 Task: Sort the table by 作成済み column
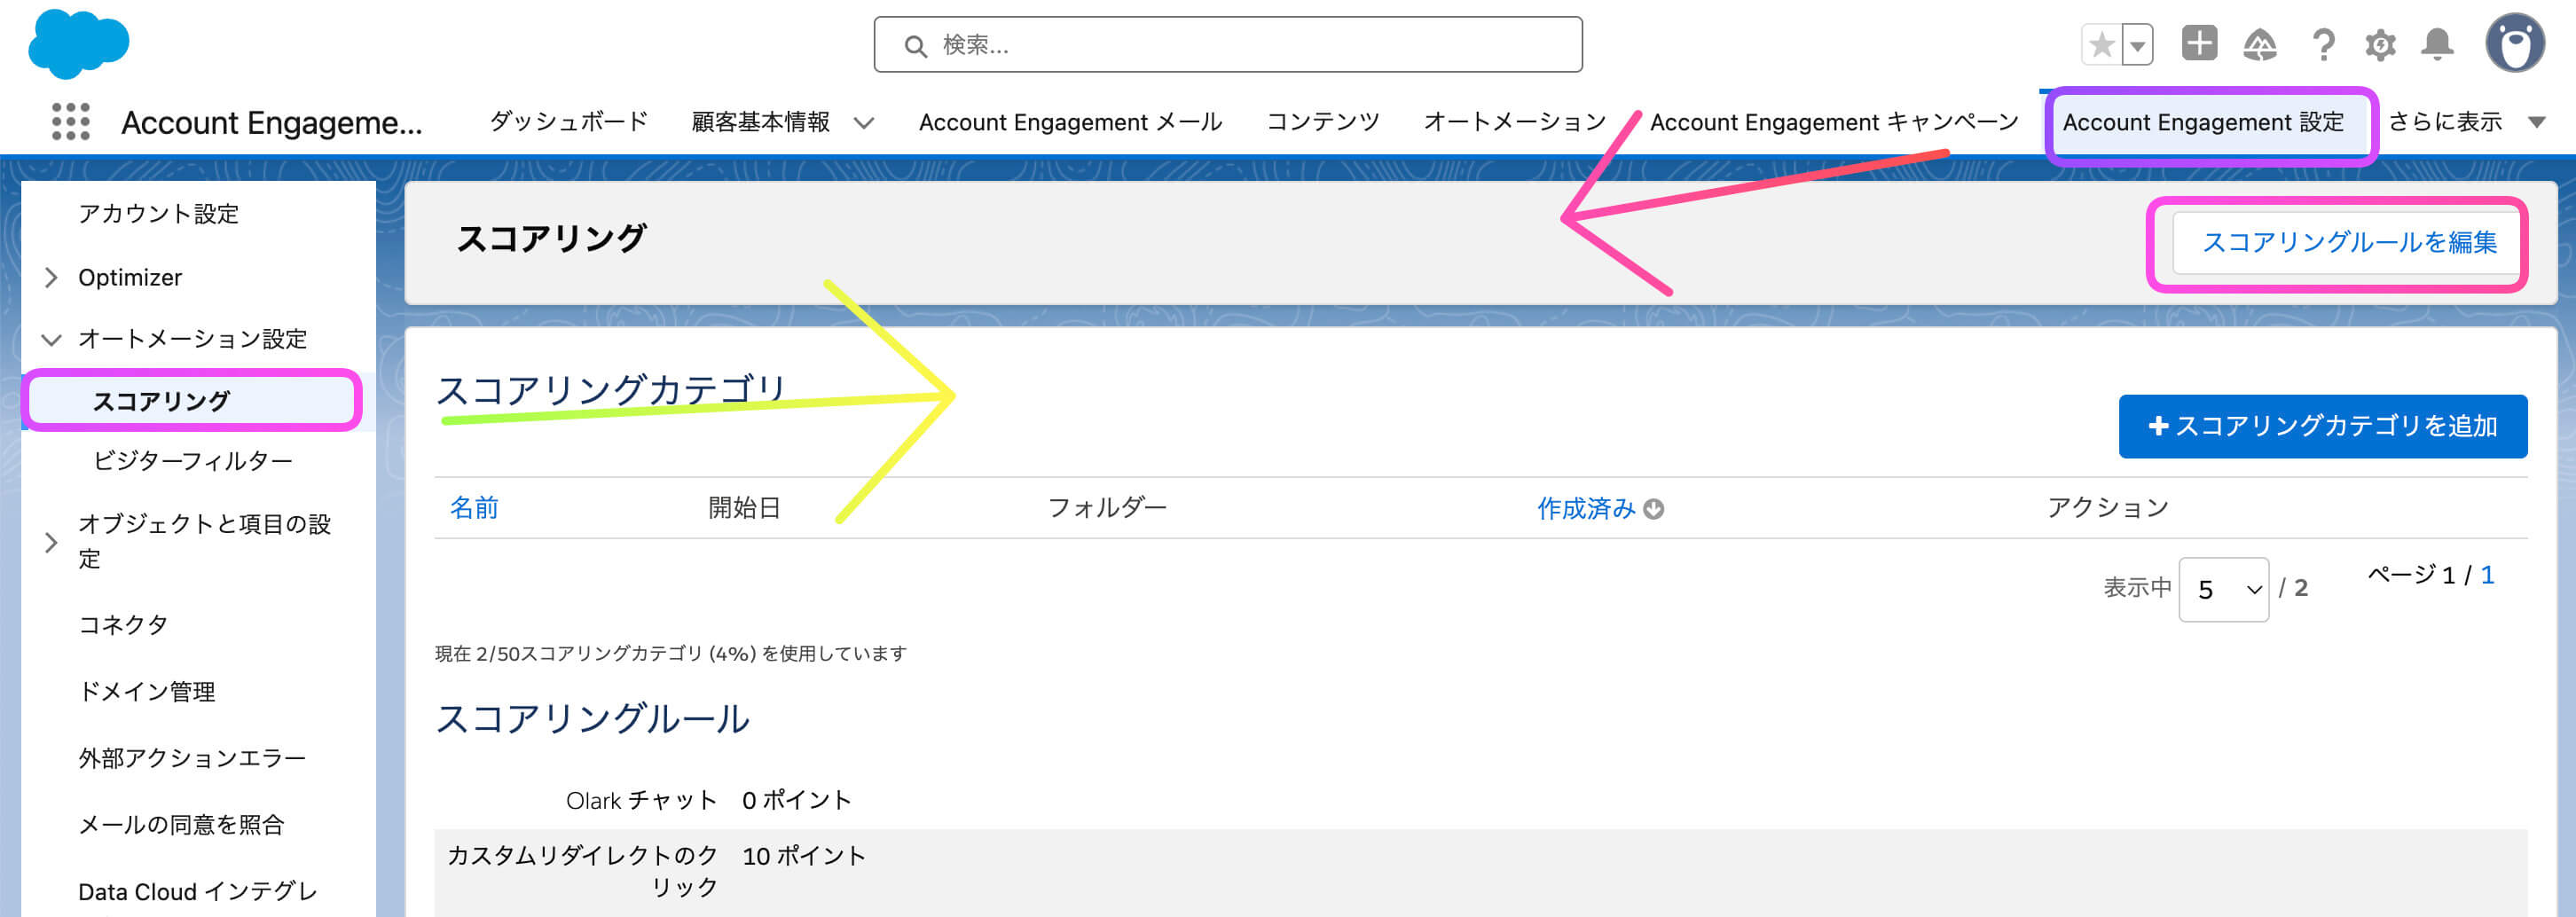click(1586, 509)
